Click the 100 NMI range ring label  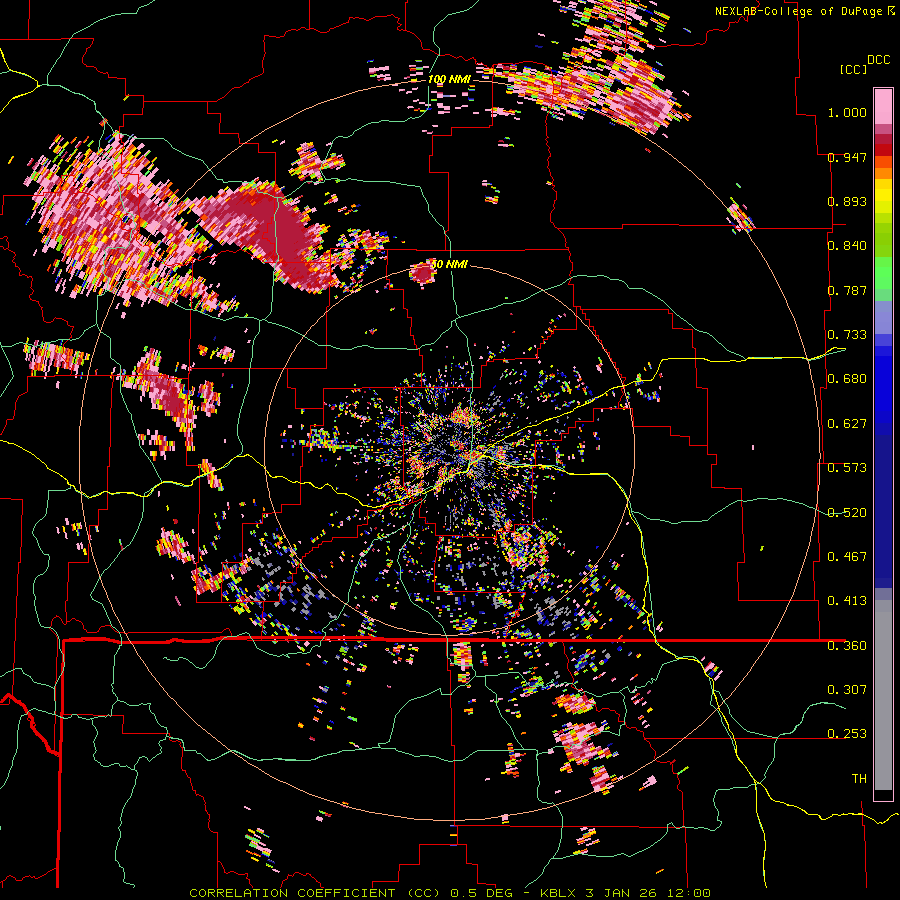pos(449,79)
